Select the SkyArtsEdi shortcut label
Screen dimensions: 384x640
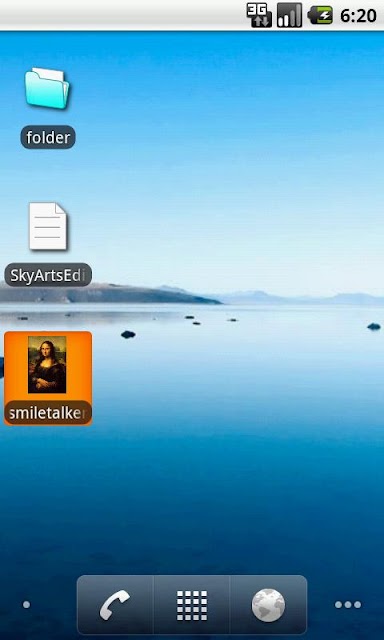tap(48, 275)
